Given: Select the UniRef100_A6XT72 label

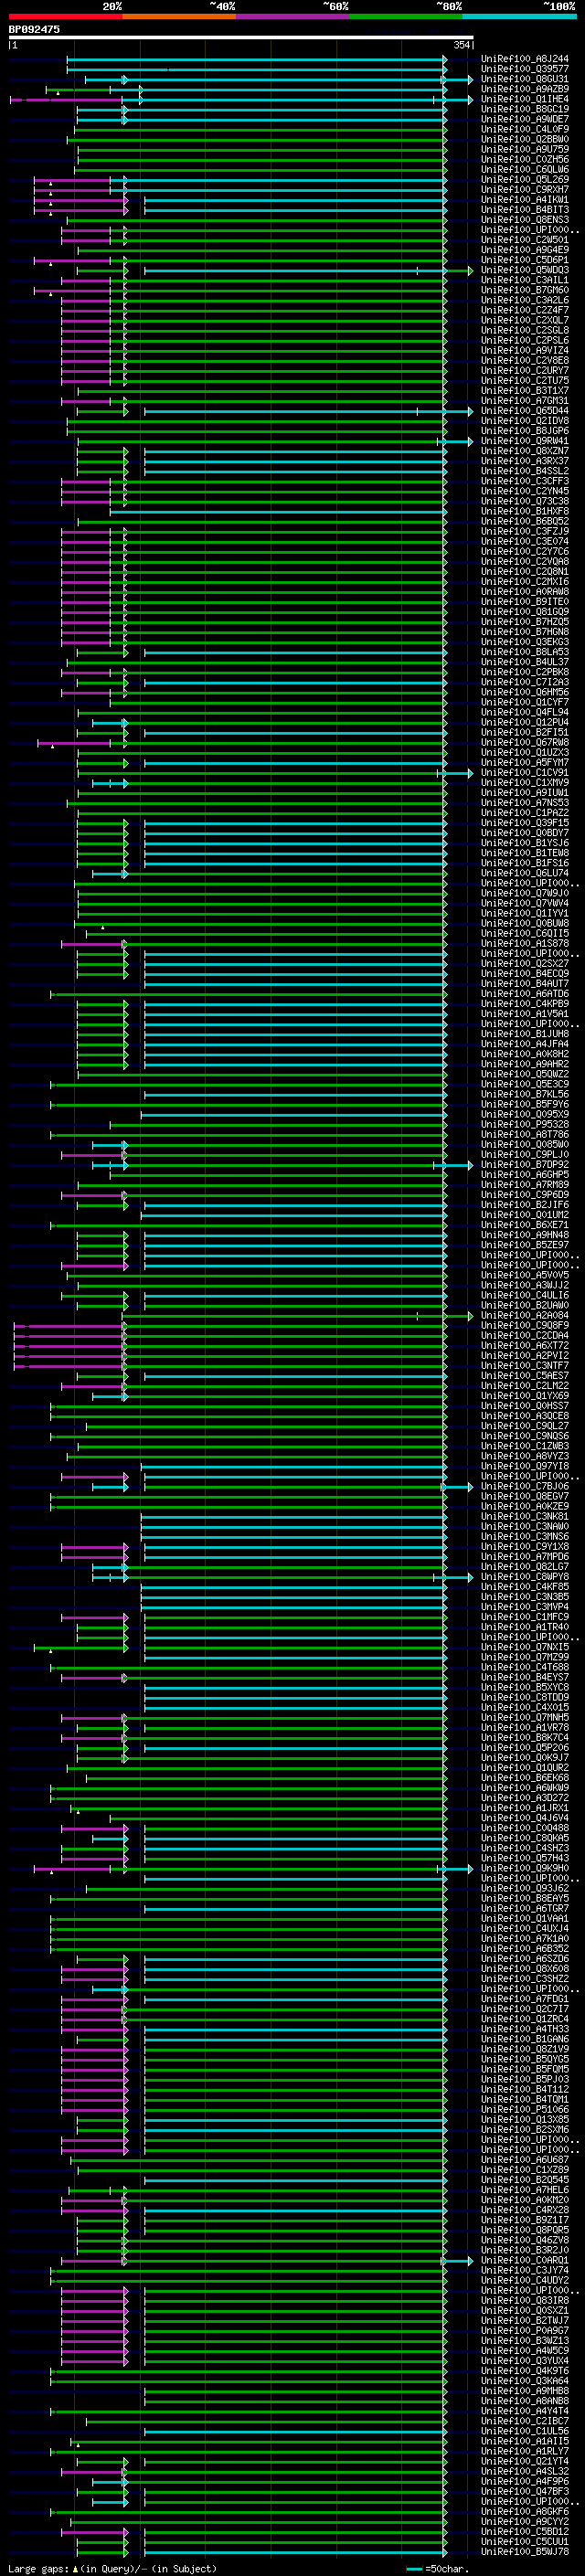Looking at the screenshot, I should (525, 1345).
